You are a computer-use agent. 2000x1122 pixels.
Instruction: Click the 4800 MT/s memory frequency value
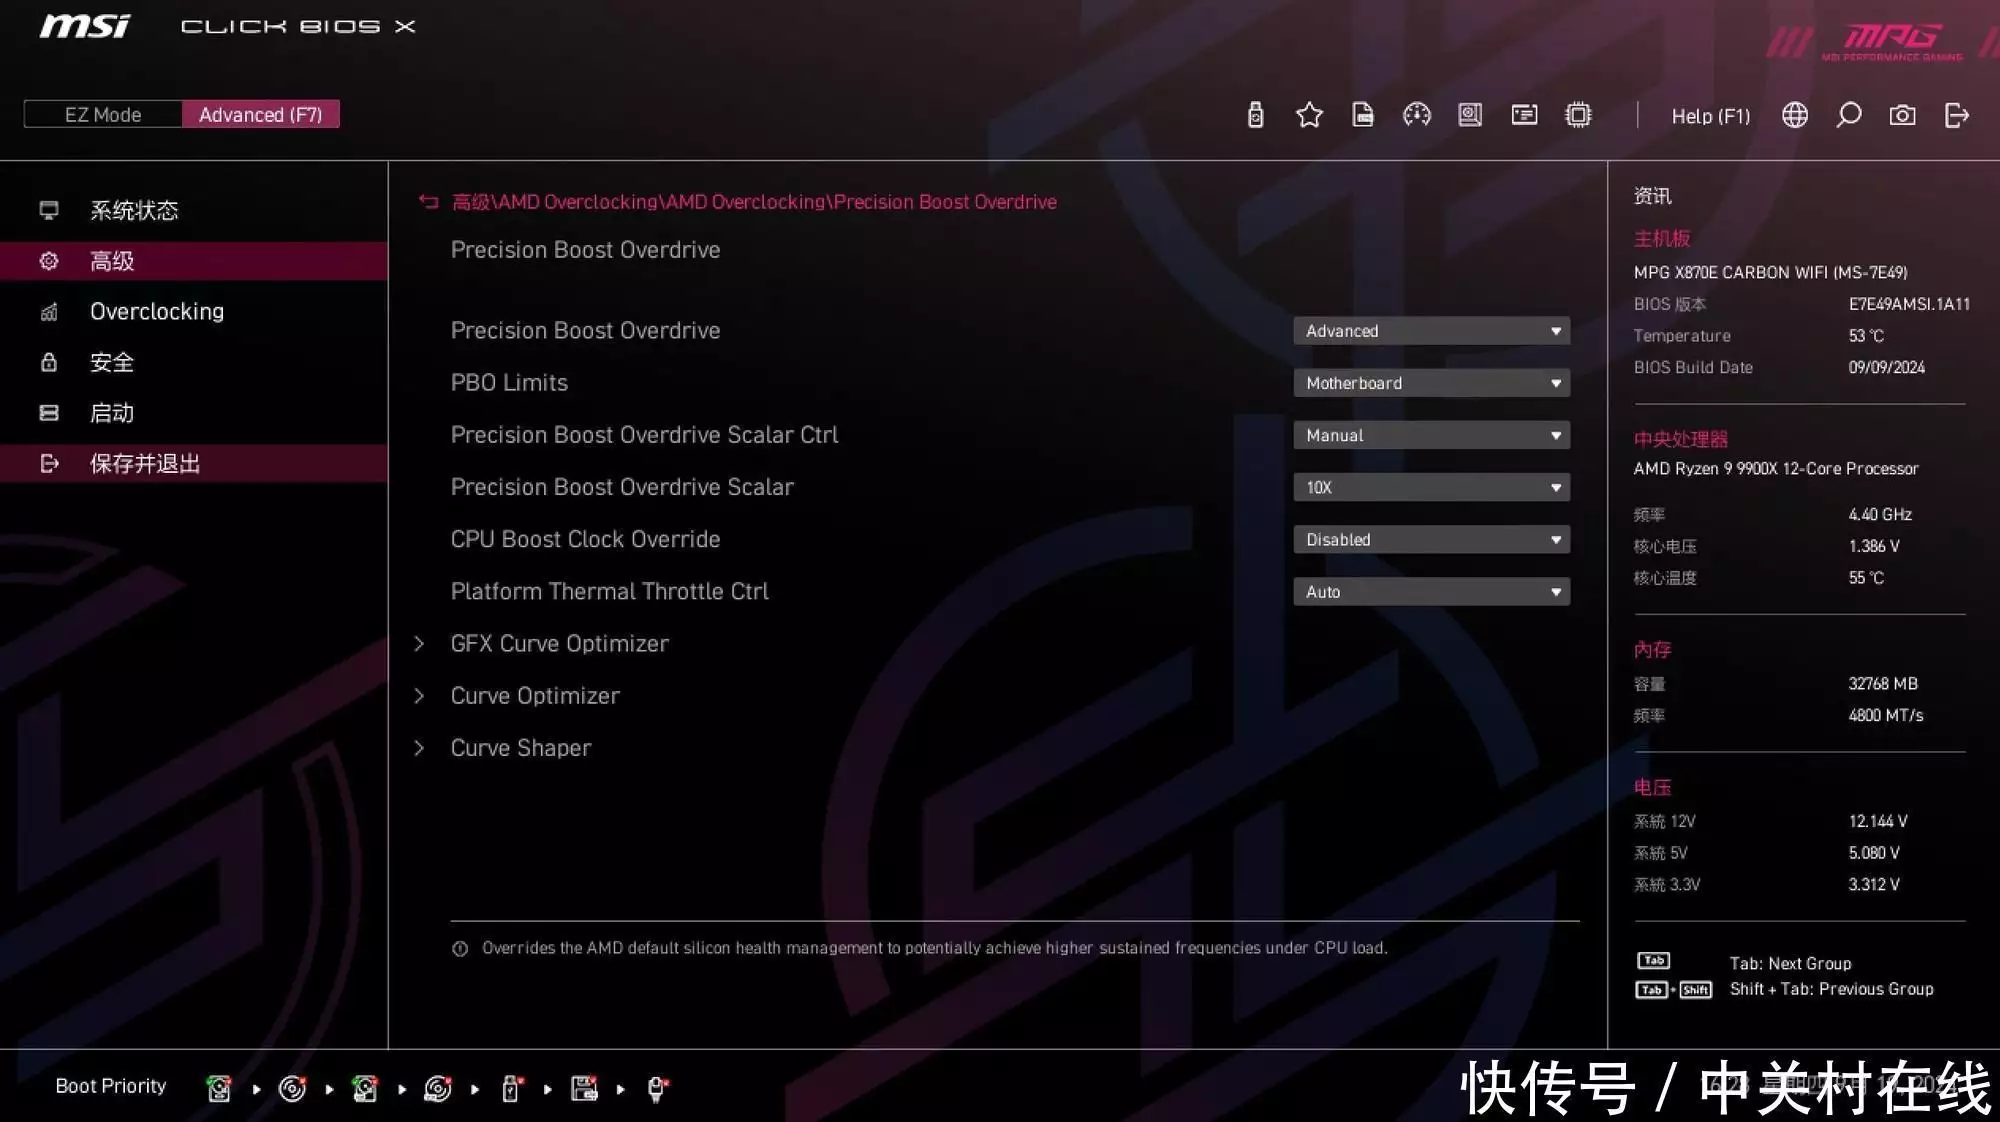[x=1885, y=715]
